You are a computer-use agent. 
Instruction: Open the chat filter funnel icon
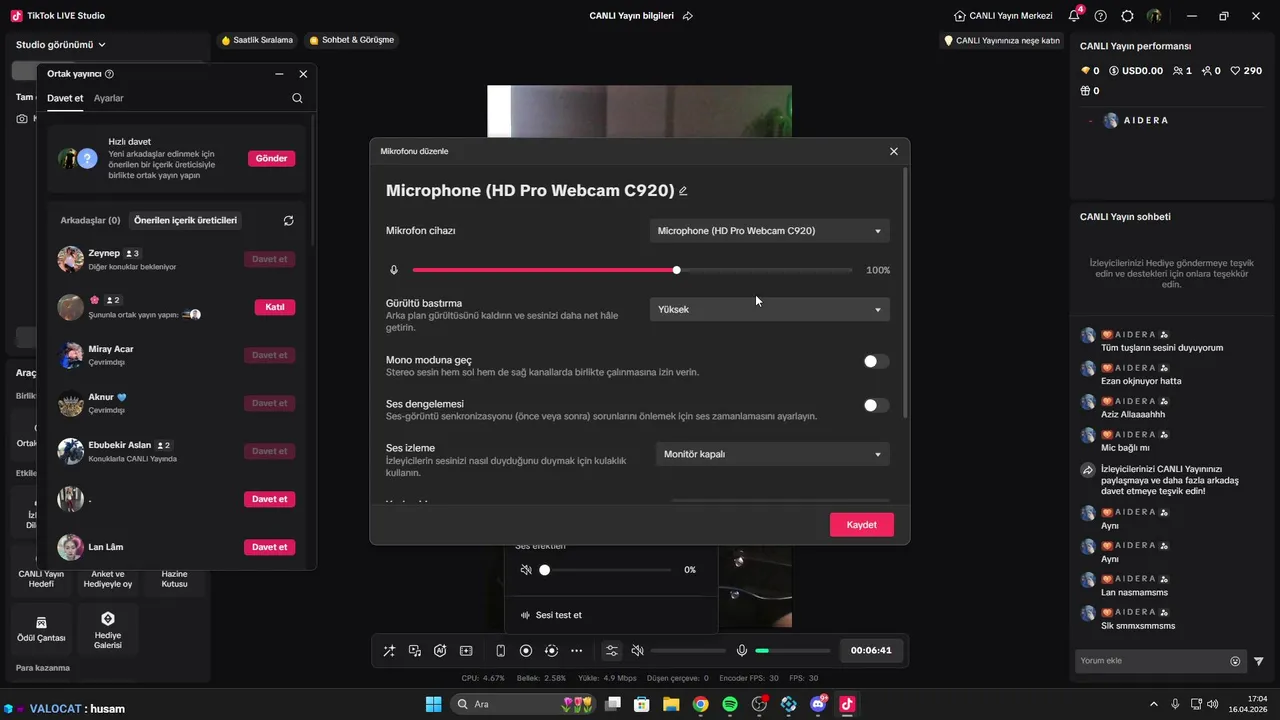coord(1259,661)
